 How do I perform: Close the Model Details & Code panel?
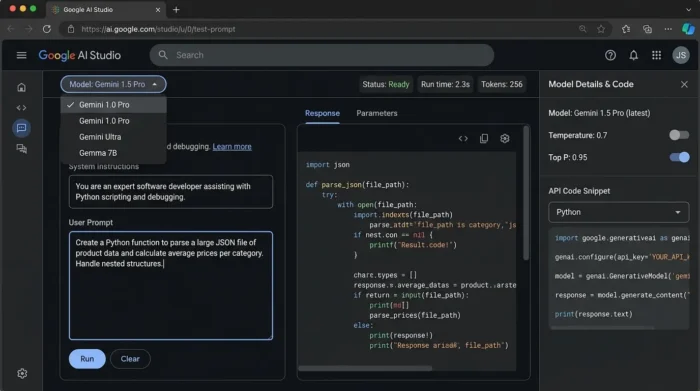click(x=684, y=84)
